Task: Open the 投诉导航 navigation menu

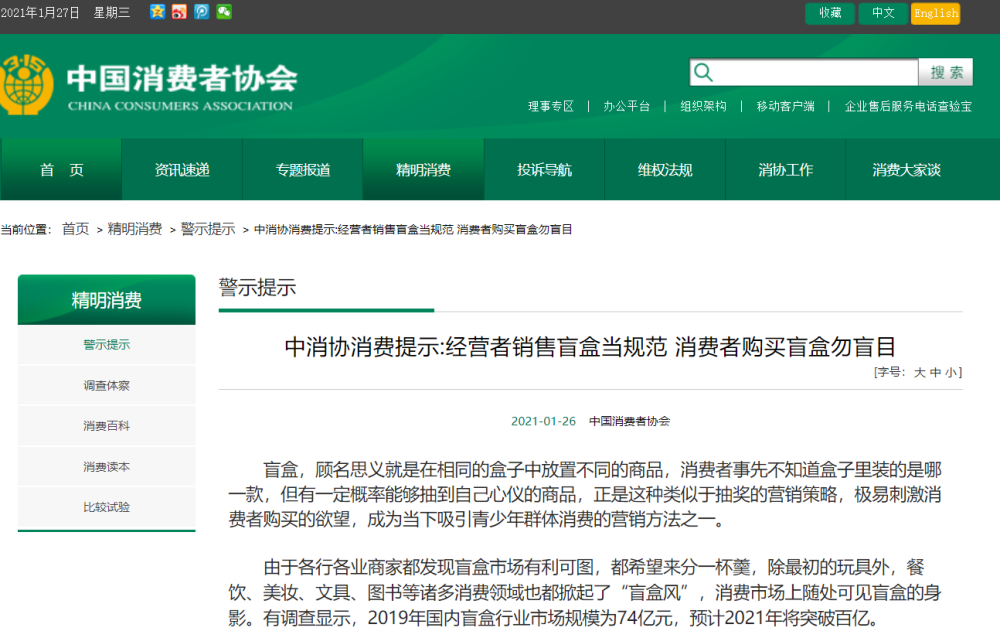Action: pyautogui.click(x=544, y=169)
